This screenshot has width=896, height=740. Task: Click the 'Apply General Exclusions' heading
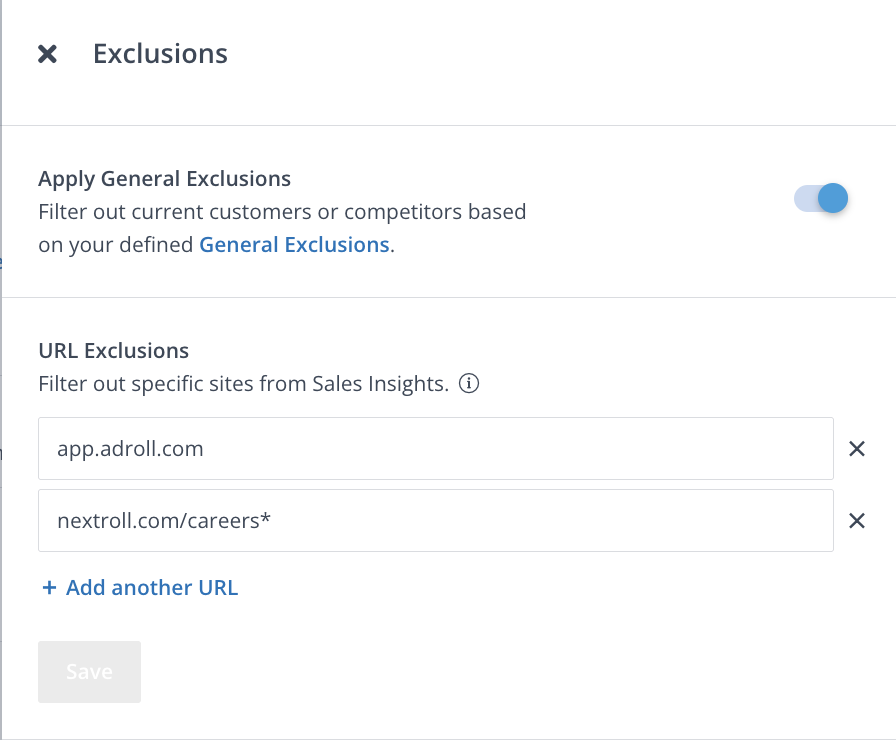pyautogui.click(x=164, y=179)
